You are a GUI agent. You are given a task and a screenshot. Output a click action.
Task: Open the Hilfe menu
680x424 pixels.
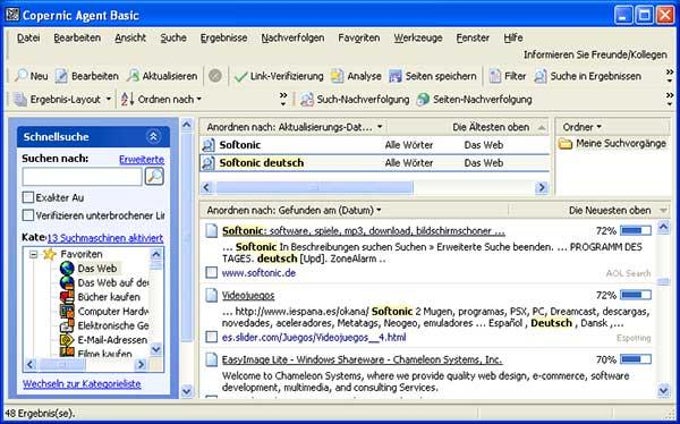click(x=513, y=38)
